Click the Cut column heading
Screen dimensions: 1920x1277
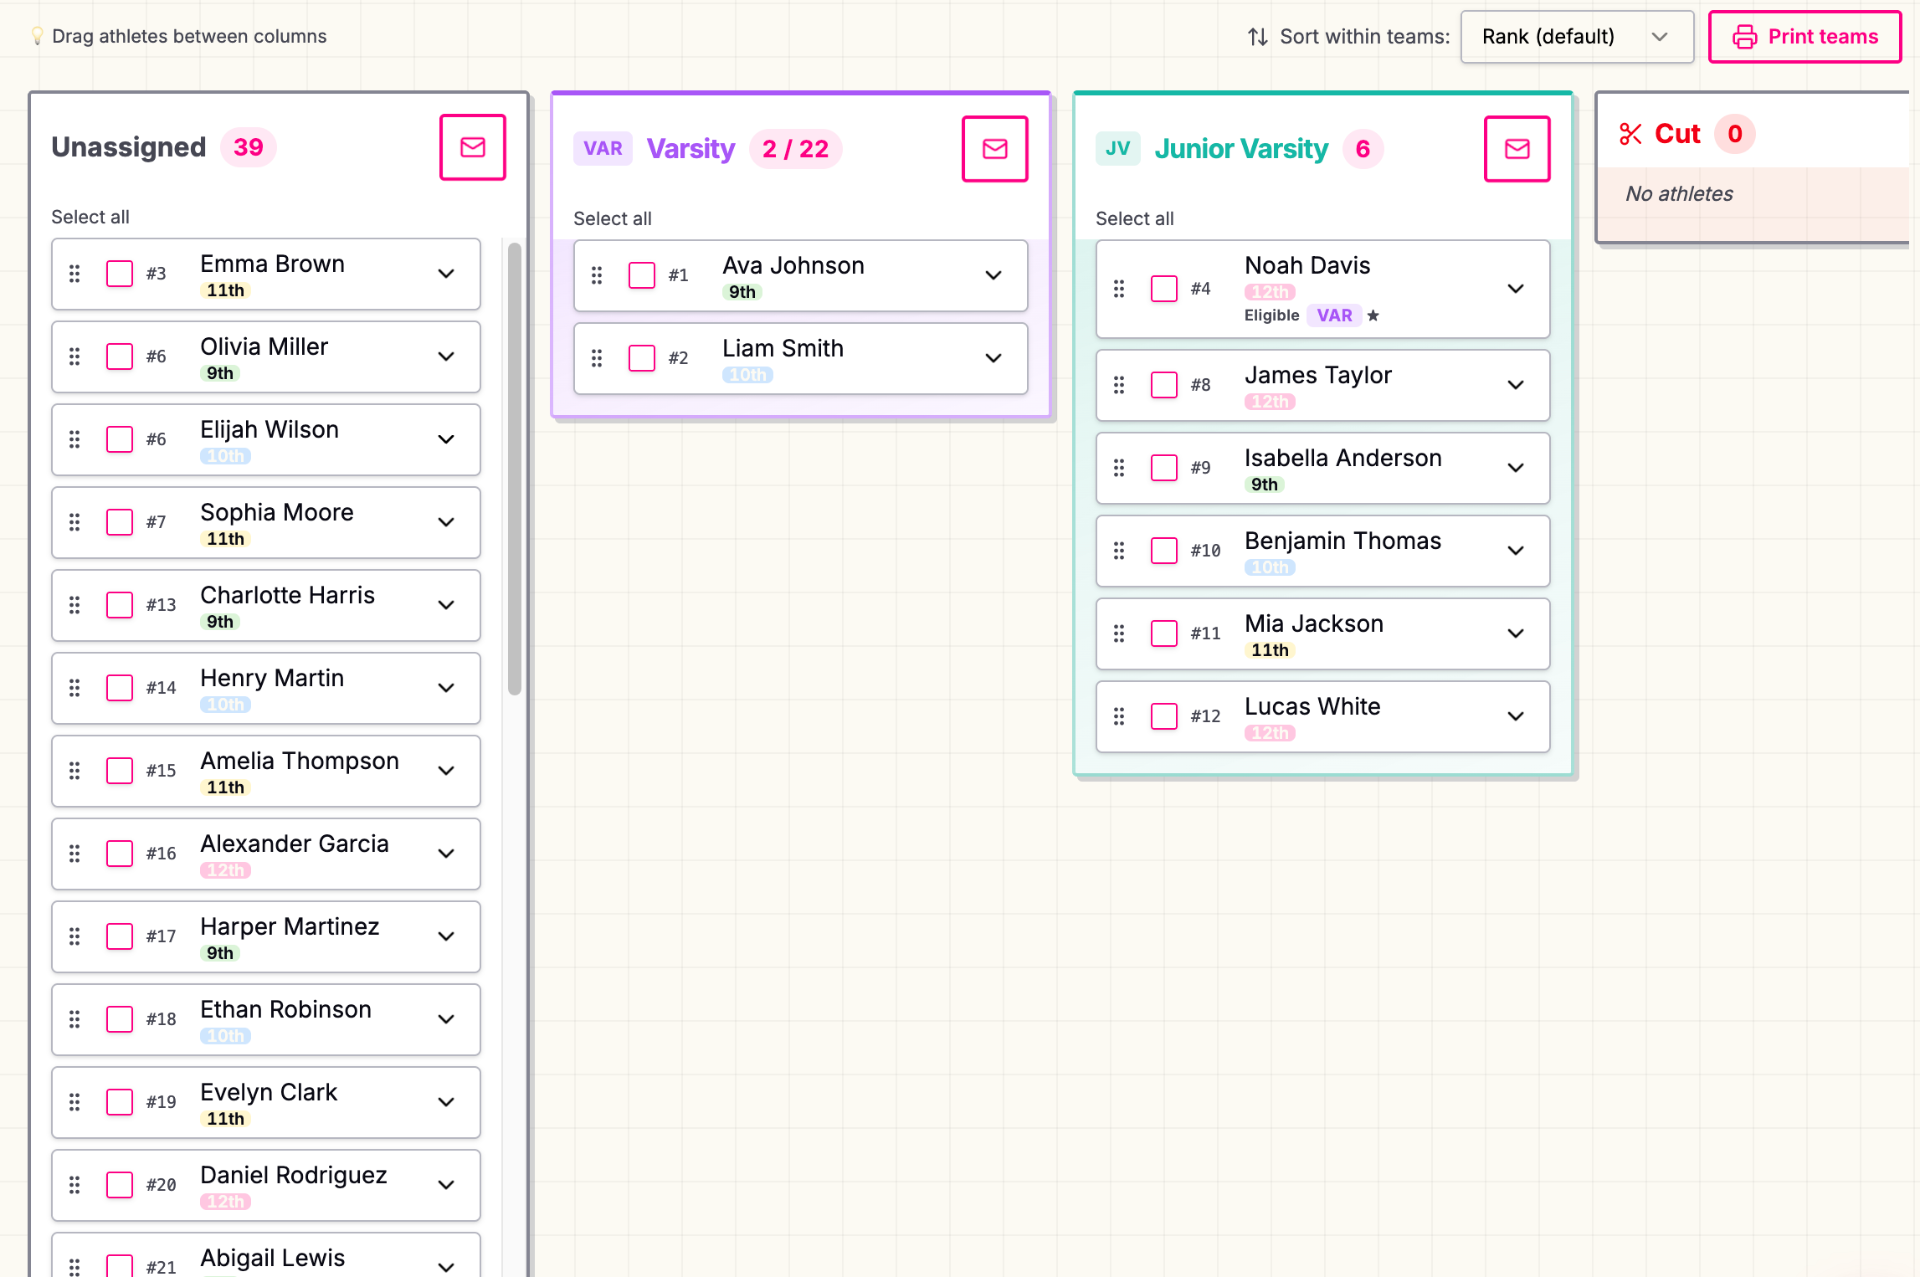click(x=1677, y=134)
